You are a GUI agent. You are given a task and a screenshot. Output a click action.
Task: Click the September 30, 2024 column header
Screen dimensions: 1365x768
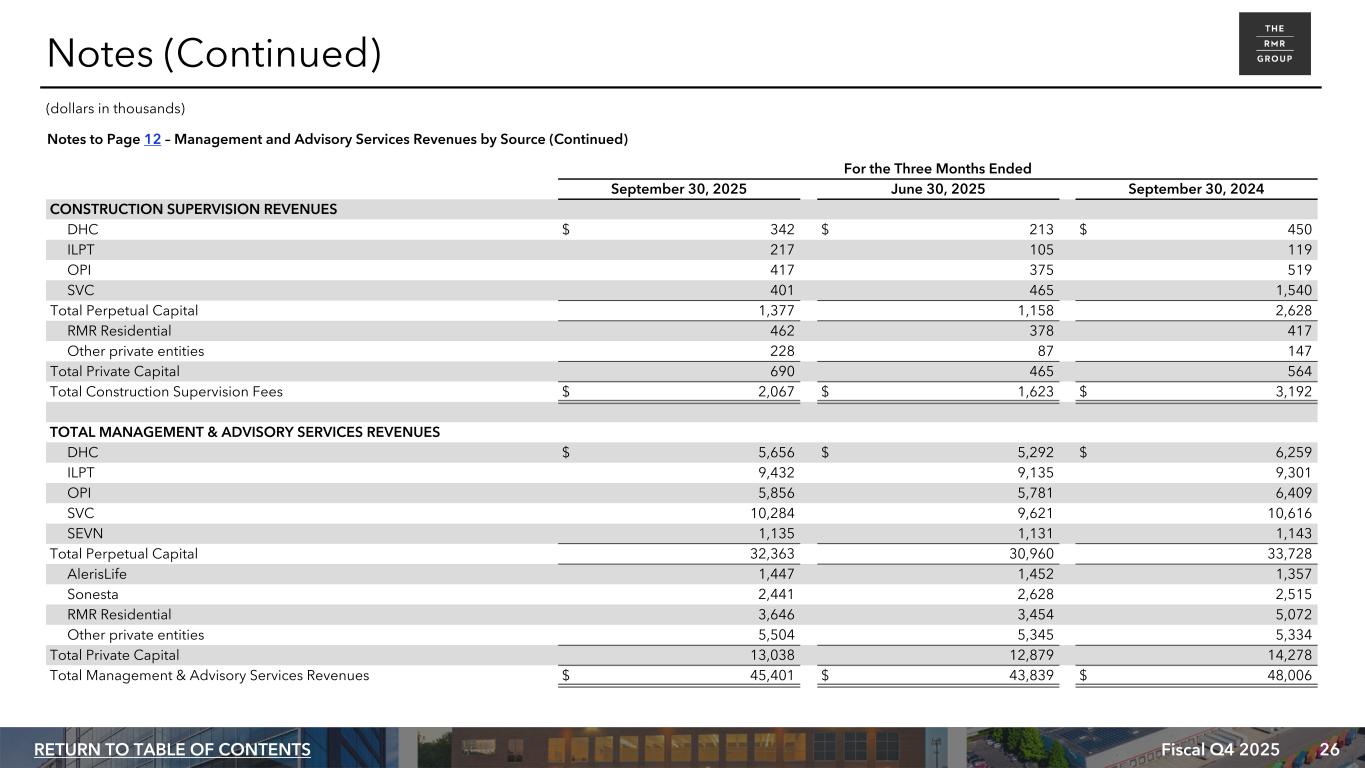tap(1195, 189)
